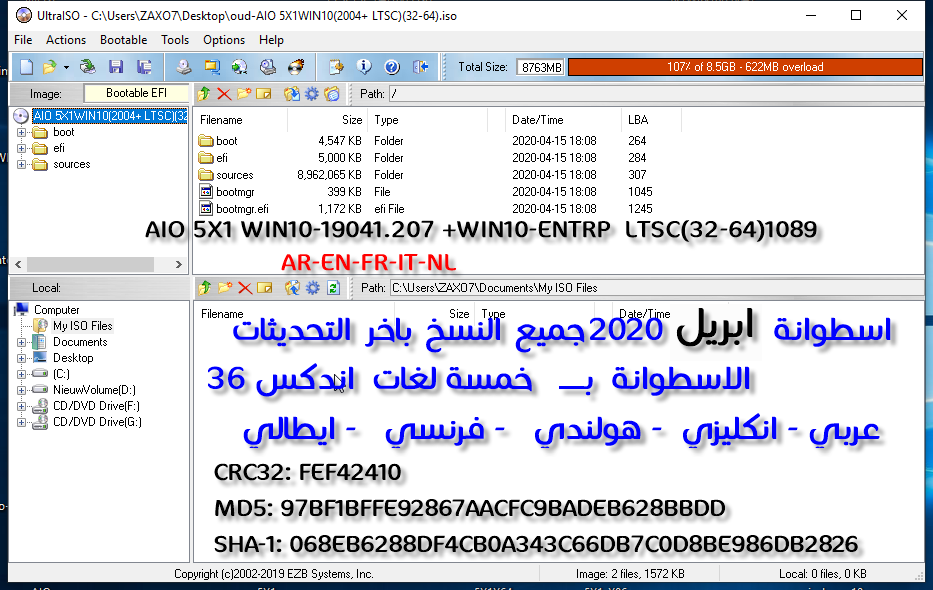
Task: Rename item in image pane toolbar
Action: (x=264, y=93)
